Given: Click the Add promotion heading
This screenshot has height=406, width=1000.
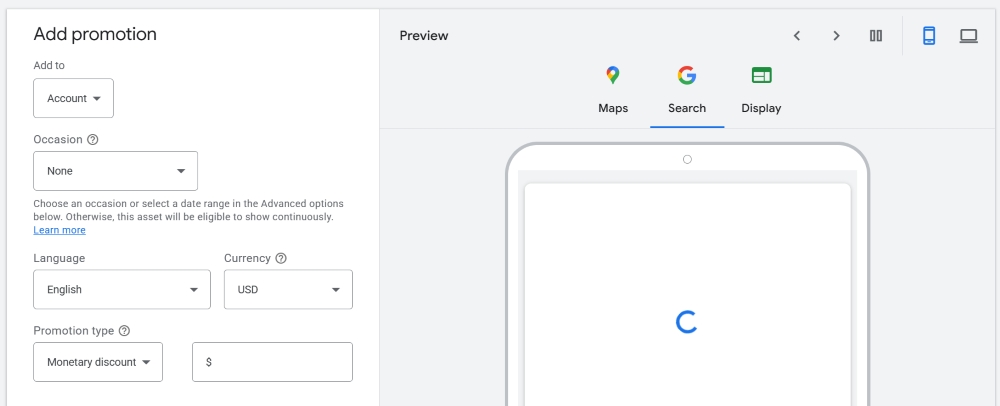Looking at the screenshot, I should (x=95, y=34).
